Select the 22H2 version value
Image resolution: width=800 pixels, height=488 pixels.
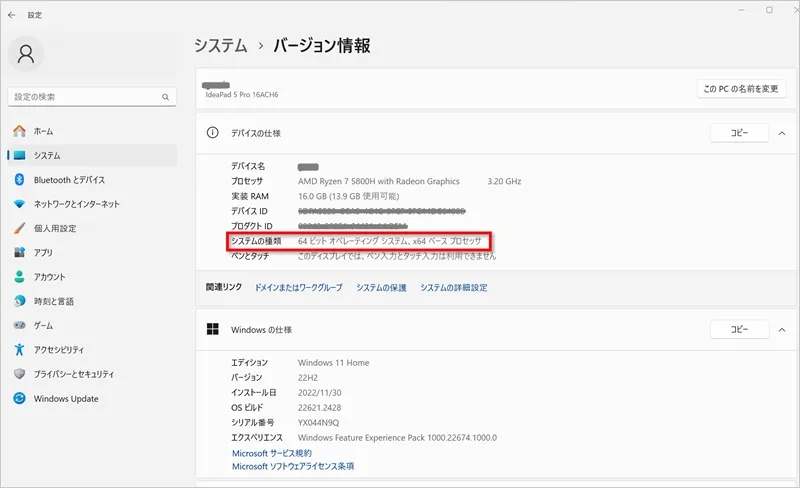pos(308,378)
